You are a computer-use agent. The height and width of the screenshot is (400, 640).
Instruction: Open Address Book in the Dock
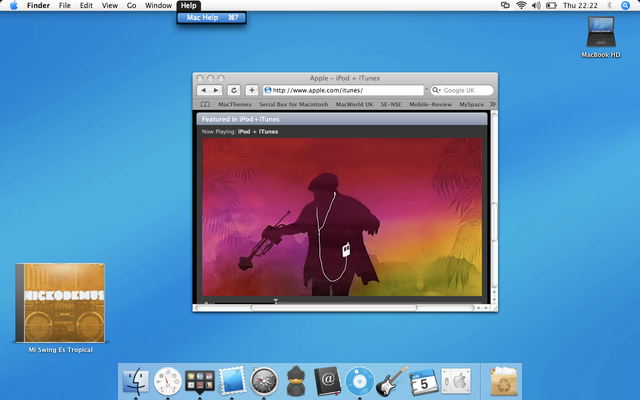tap(328, 380)
